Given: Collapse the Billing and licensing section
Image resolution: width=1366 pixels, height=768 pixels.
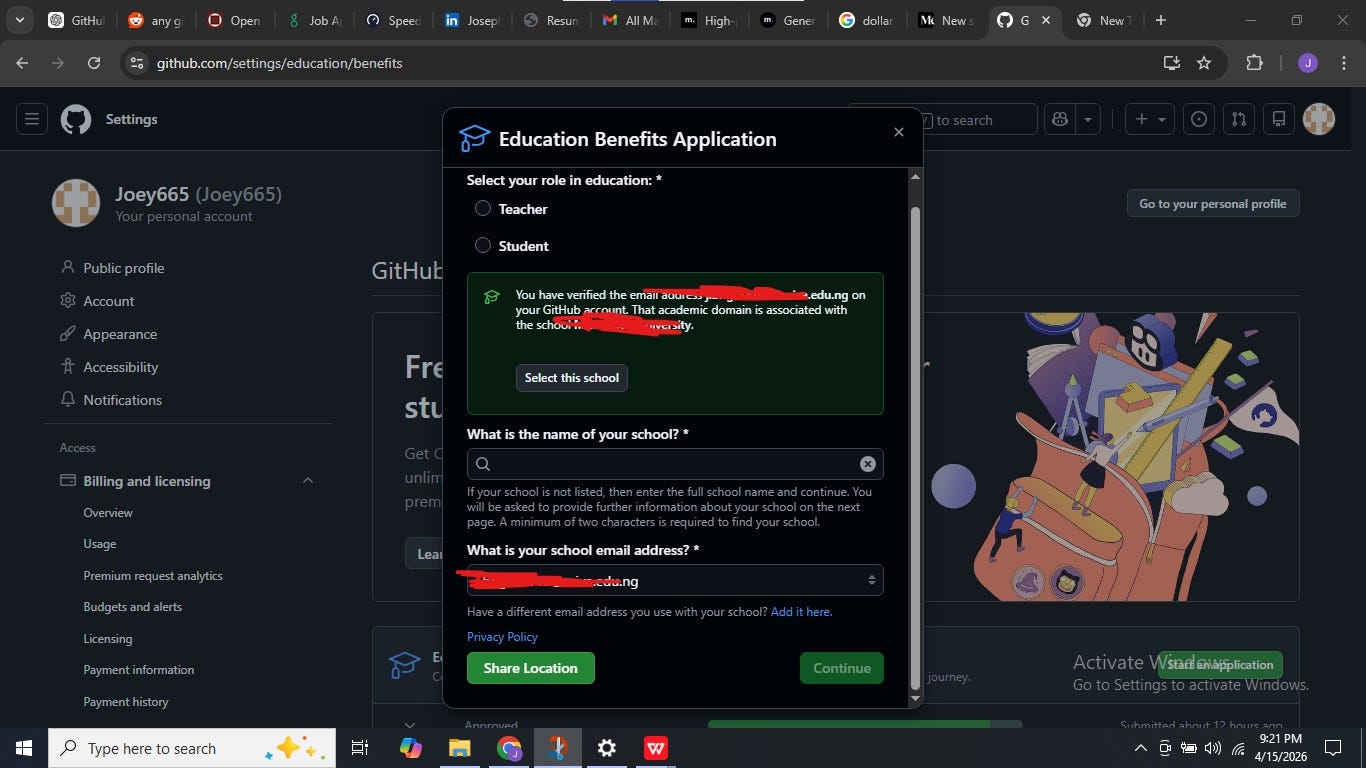Looking at the screenshot, I should click(308, 481).
